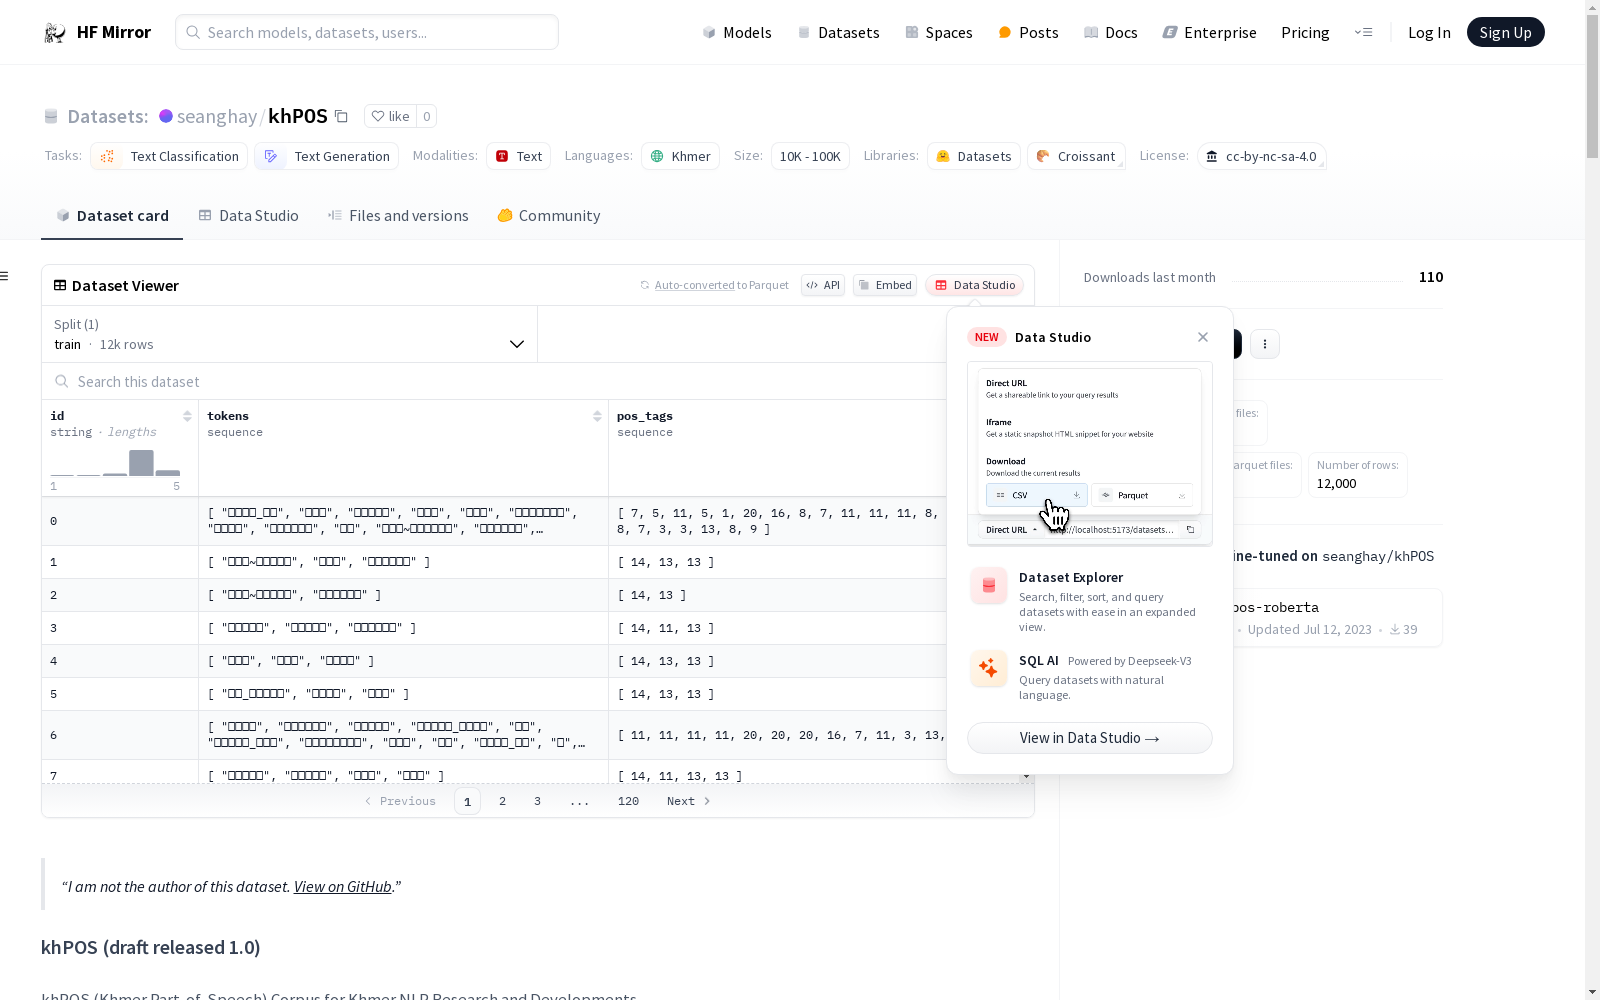Click the Datasets library tag
The height and width of the screenshot is (1000, 1600).
tap(973, 156)
